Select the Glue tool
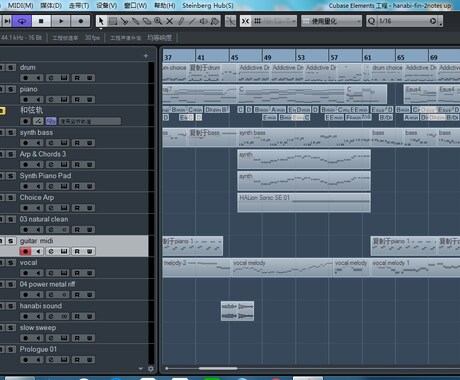This screenshot has height=380, width=460. [135, 21]
